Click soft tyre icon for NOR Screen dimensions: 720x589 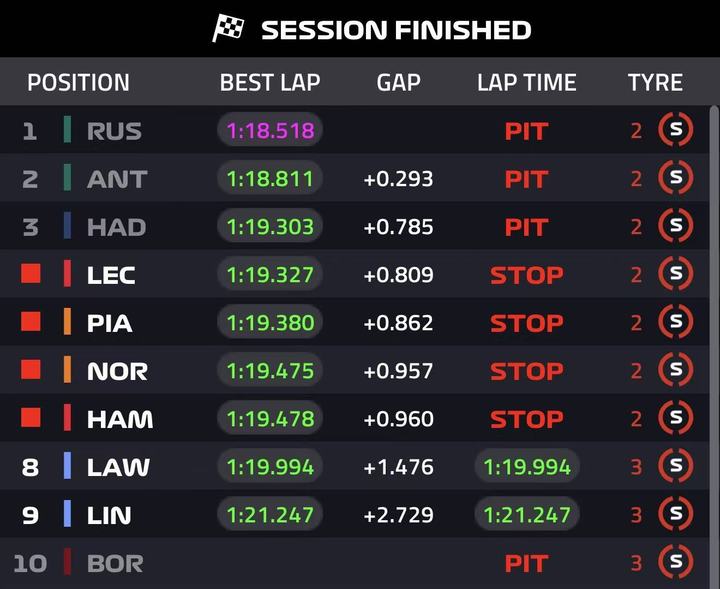tap(675, 370)
